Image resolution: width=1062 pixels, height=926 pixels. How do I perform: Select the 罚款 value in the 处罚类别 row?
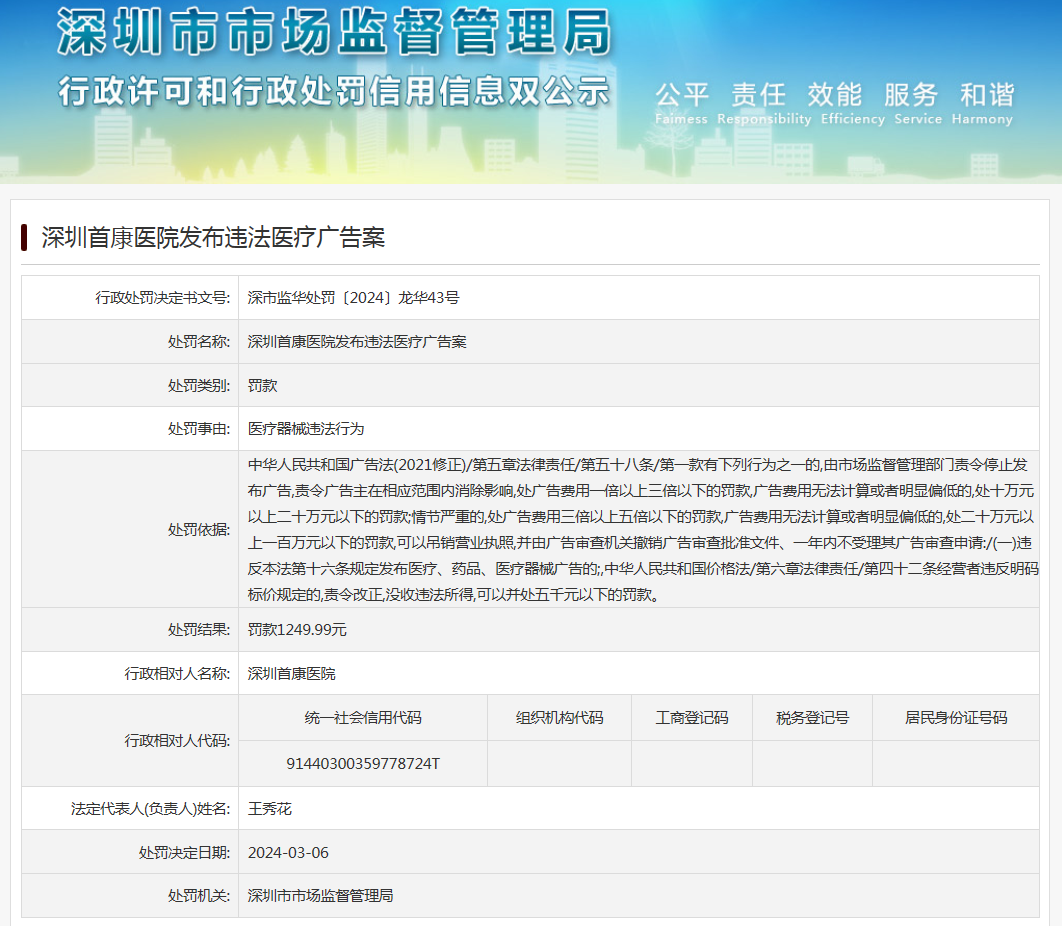tap(263, 386)
